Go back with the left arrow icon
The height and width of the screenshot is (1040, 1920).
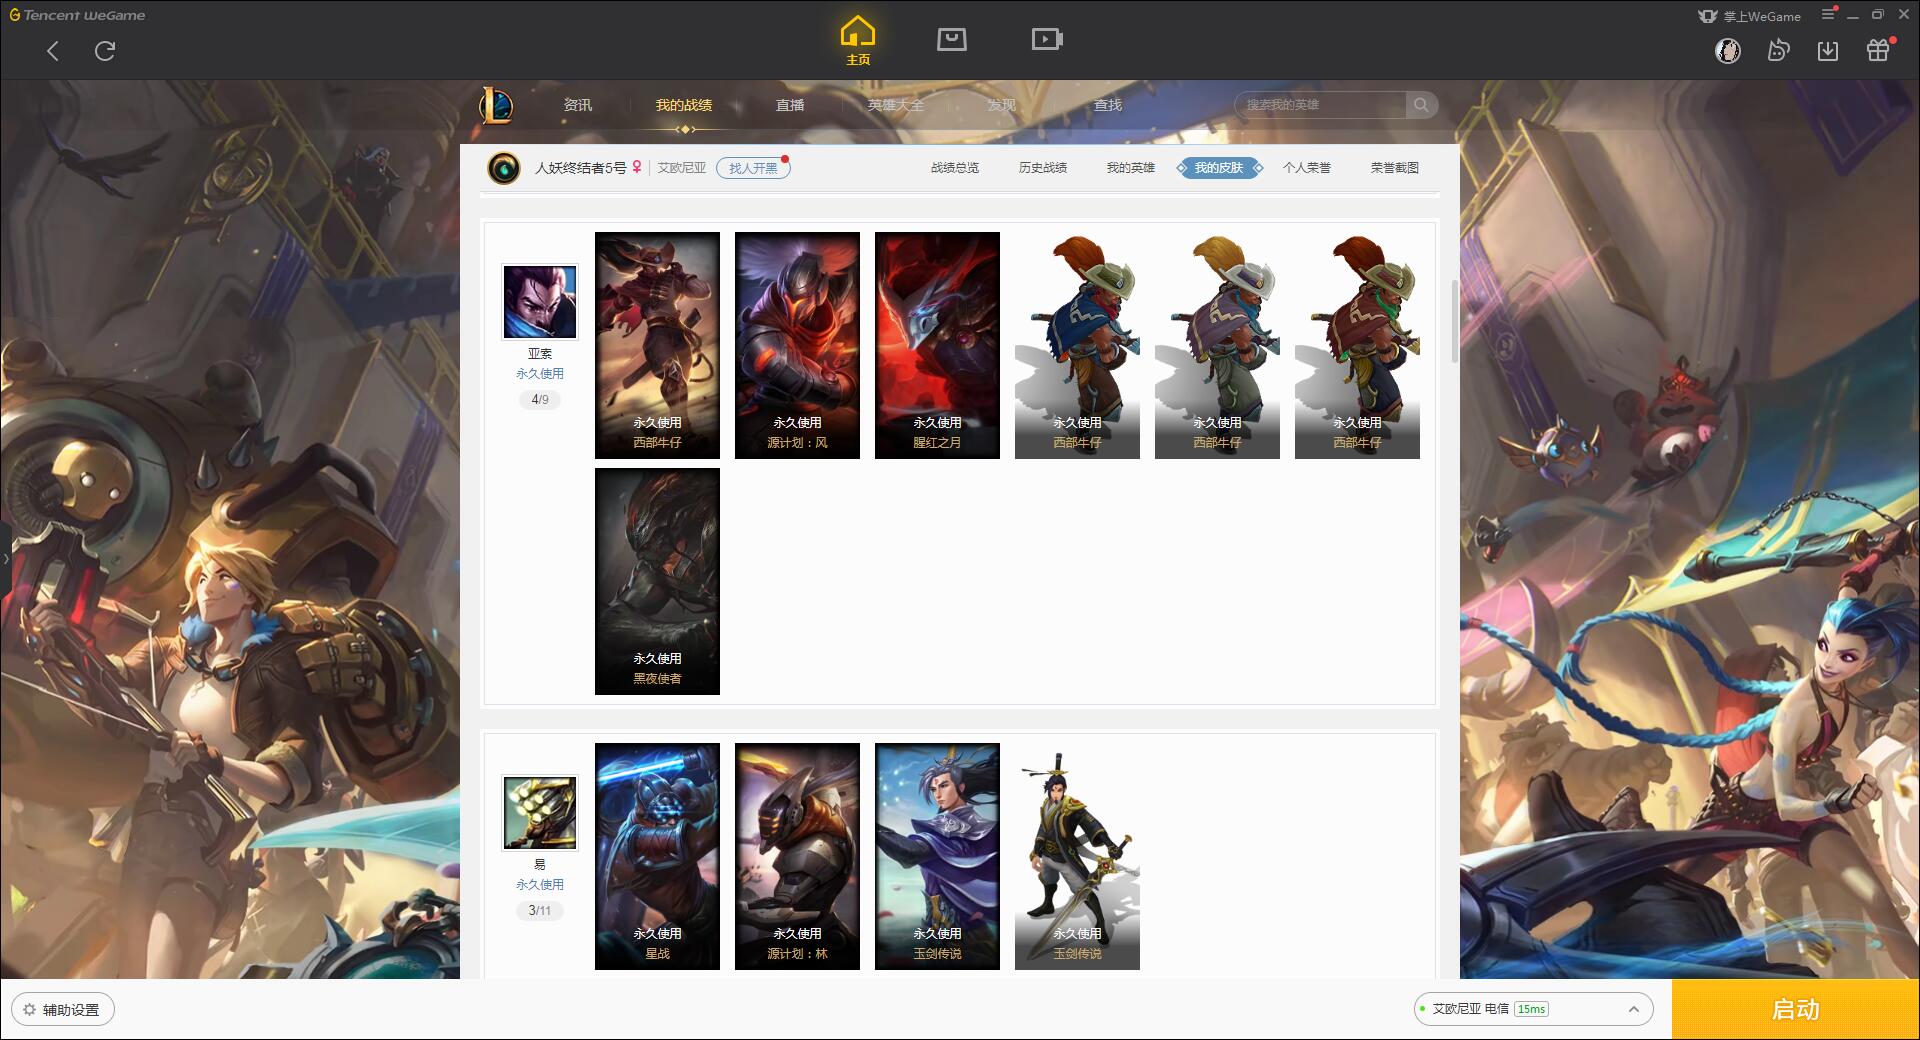tap(53, 51)
